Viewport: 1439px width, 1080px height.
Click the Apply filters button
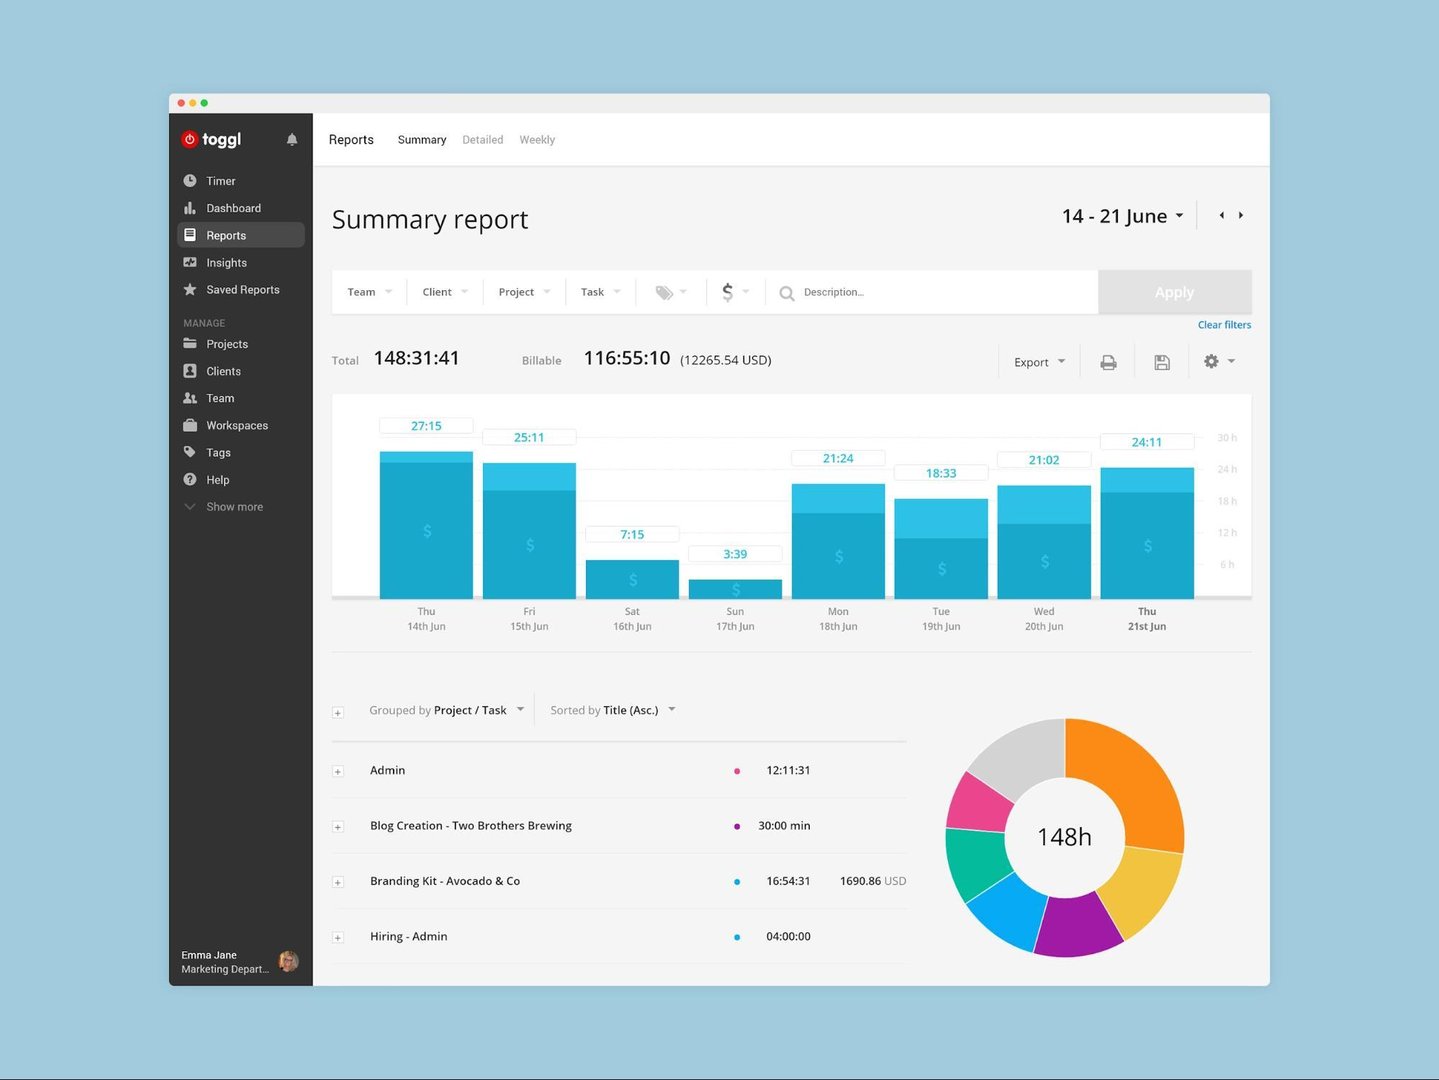click(x=1173, y=292)
